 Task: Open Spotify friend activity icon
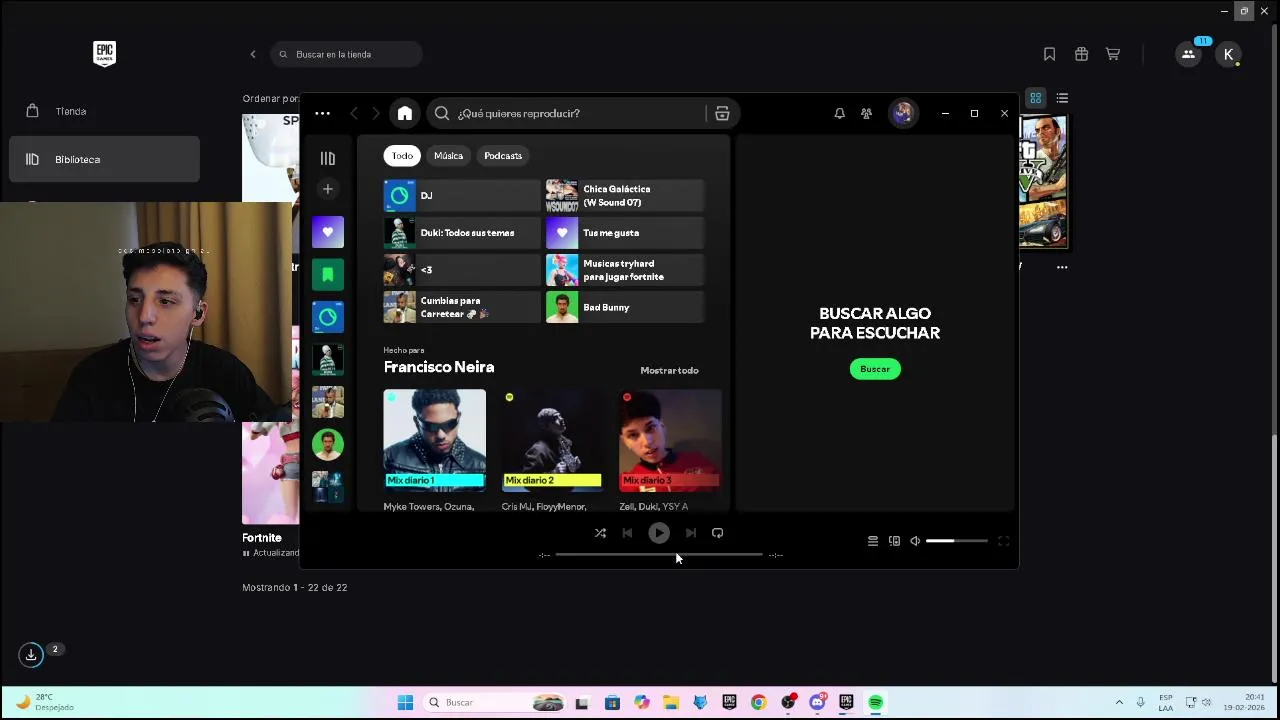click(866, 113)
